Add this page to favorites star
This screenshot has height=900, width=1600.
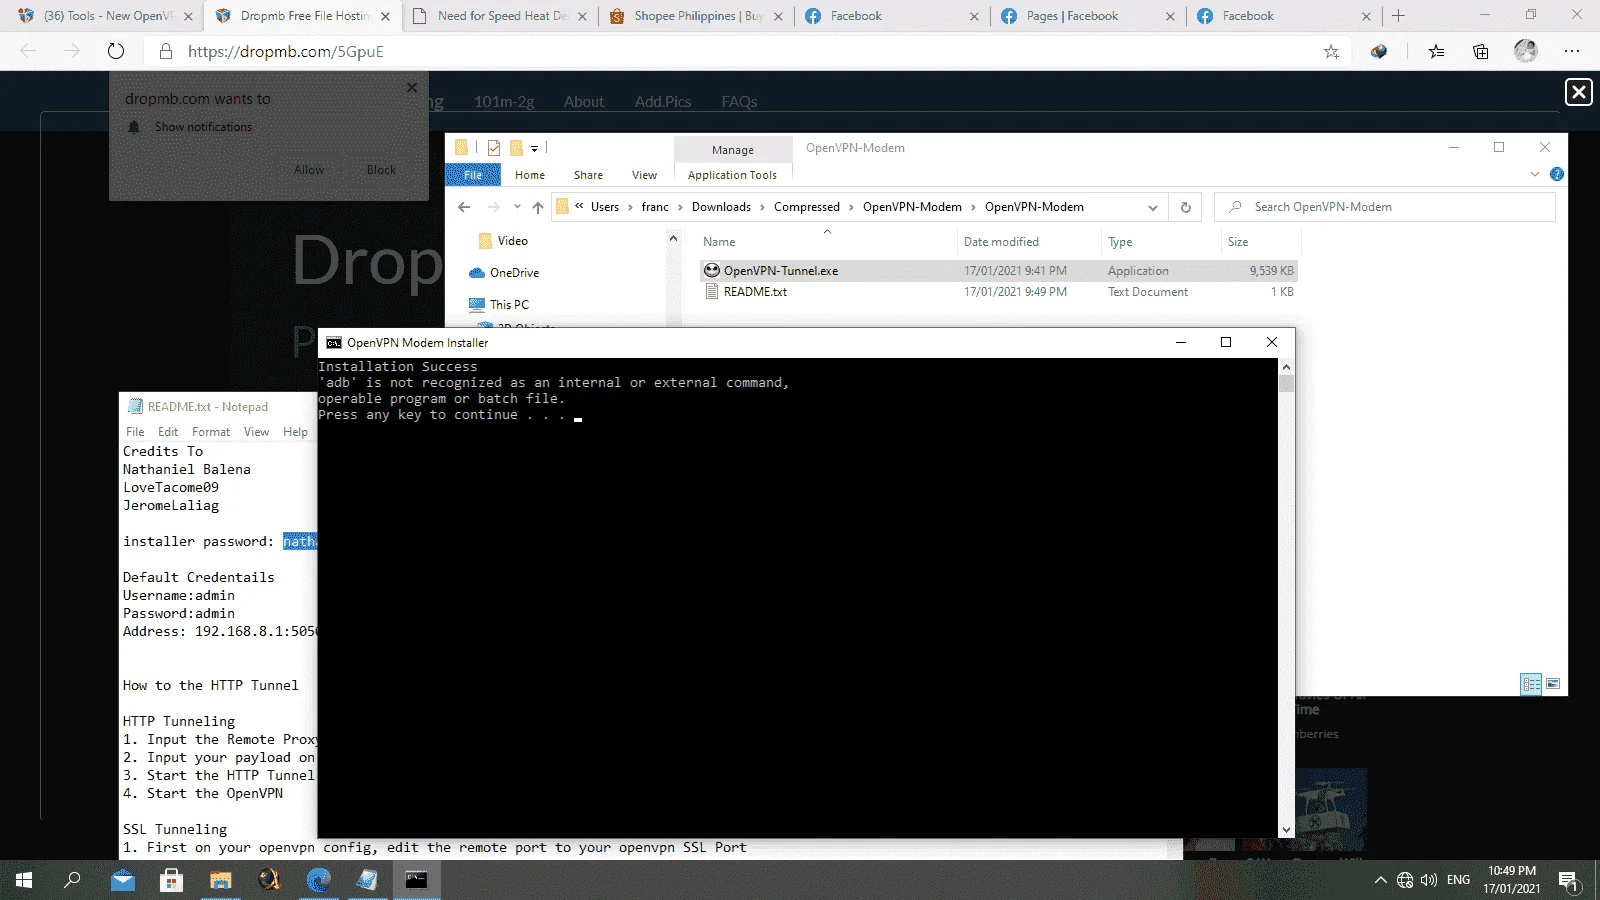[1331, 52]
